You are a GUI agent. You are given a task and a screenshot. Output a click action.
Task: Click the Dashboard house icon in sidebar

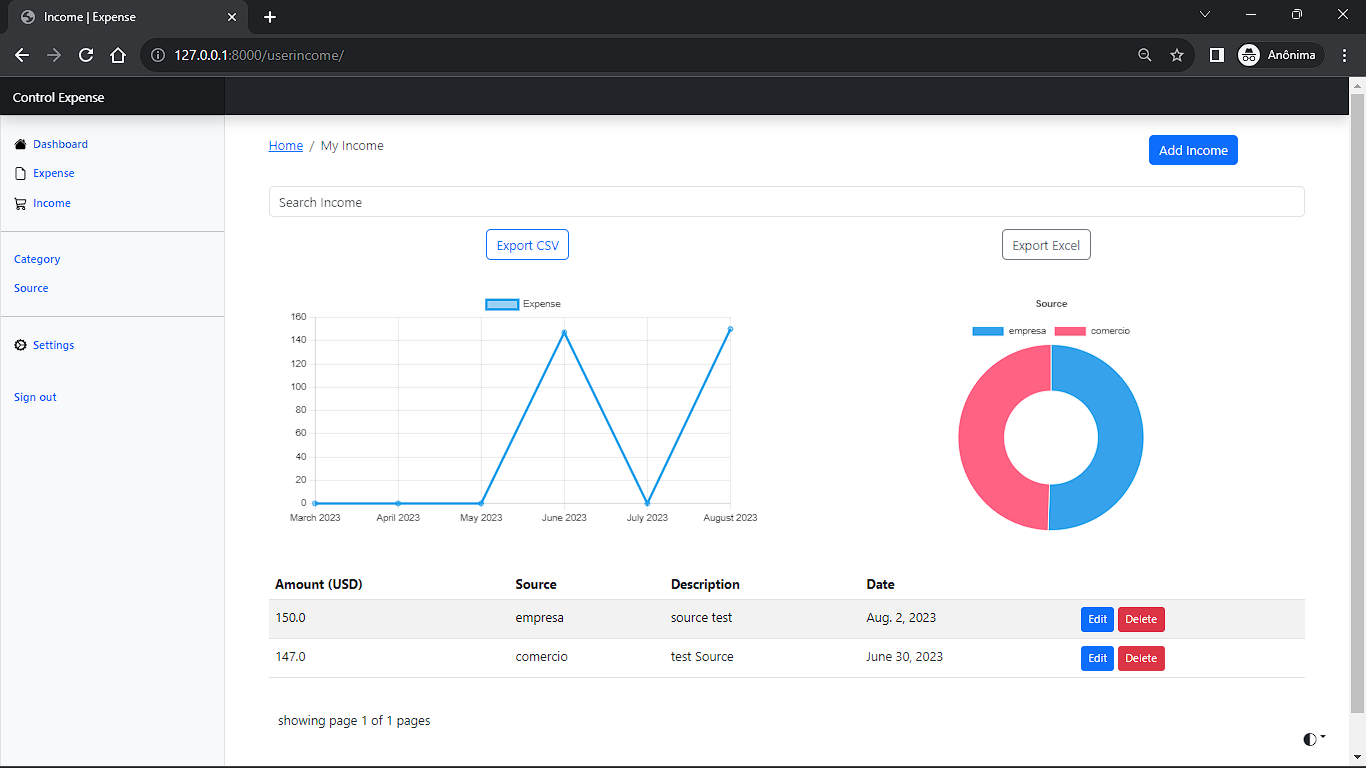point(20,144)
